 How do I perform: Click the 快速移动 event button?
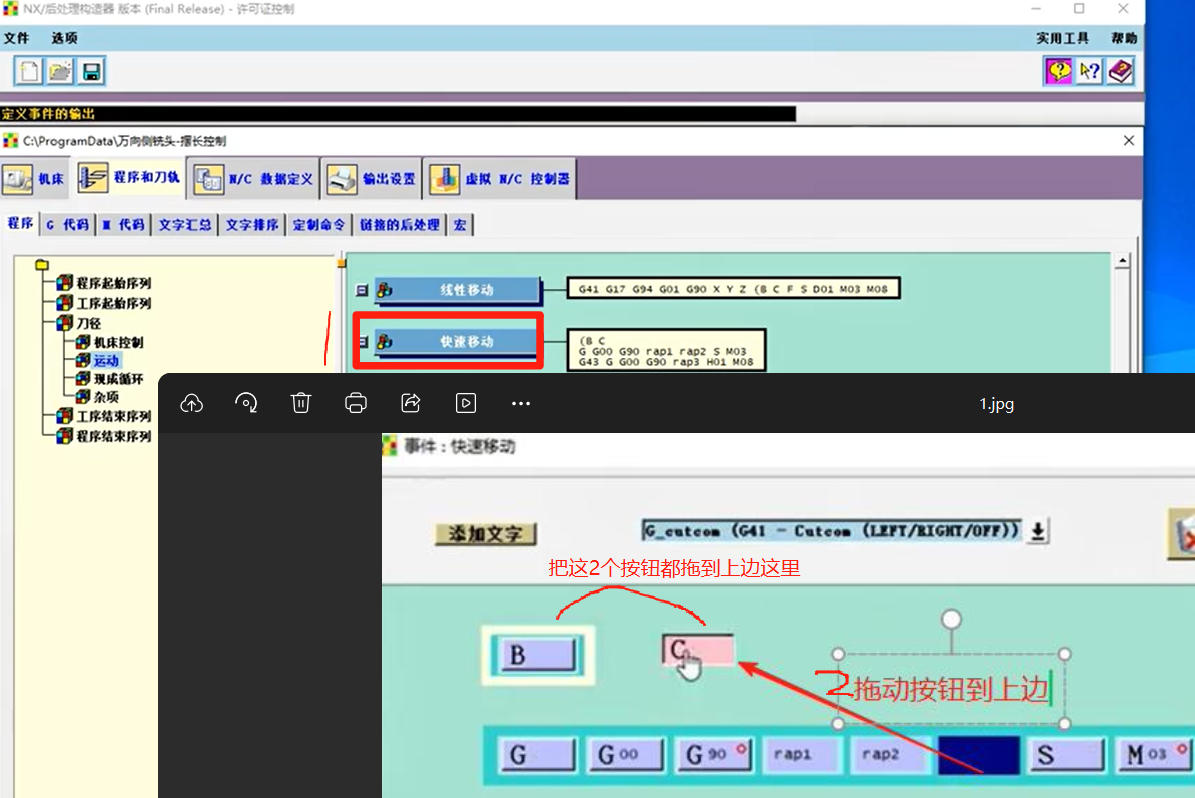458,341
